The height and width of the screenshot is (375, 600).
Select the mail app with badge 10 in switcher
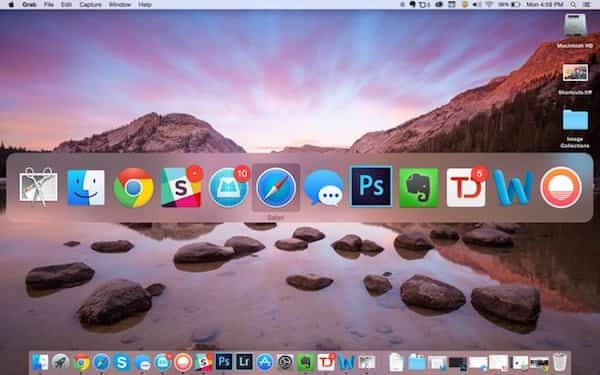point(228,188)
